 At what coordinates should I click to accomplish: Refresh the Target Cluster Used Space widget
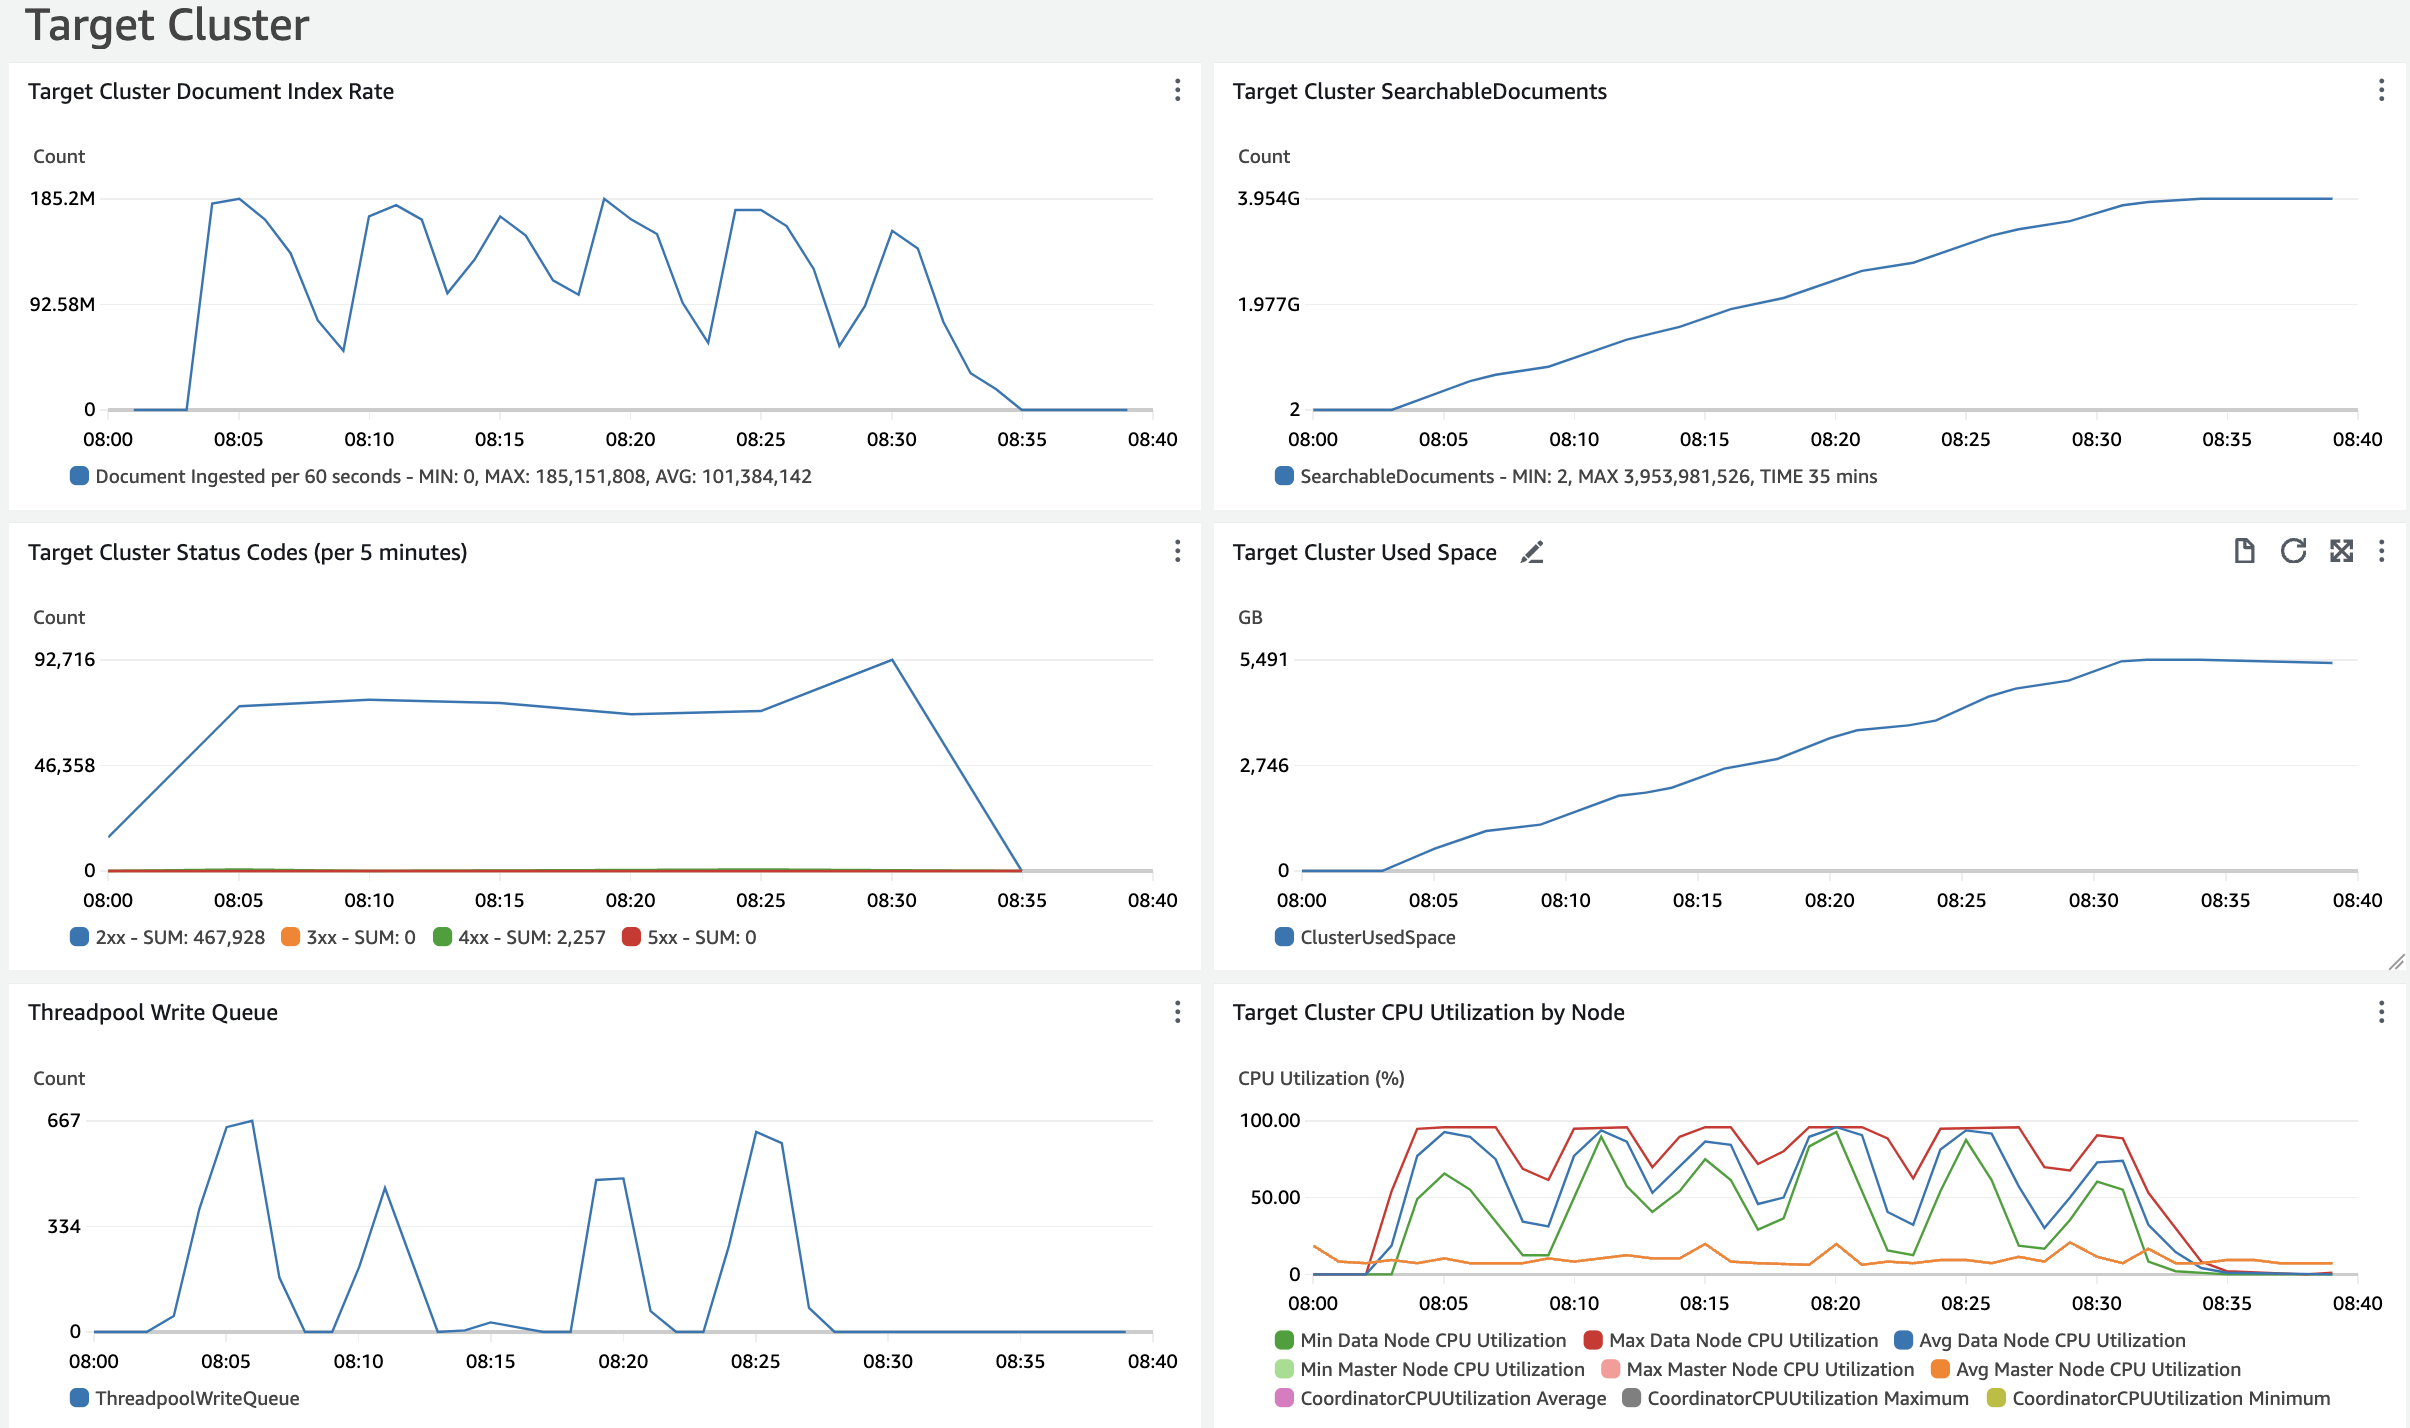pyautogui.click(x=2293, y=551)
